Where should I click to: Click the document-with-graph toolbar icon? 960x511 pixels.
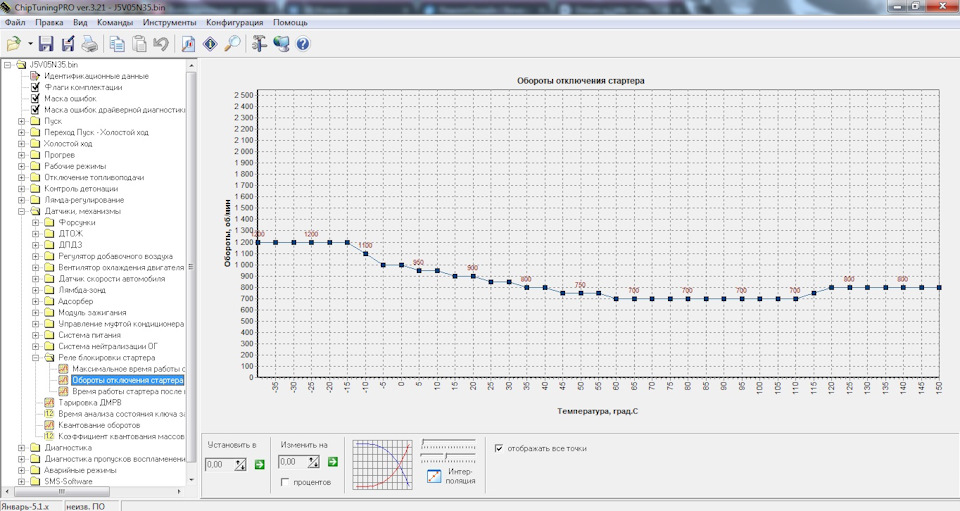(188, 44)
